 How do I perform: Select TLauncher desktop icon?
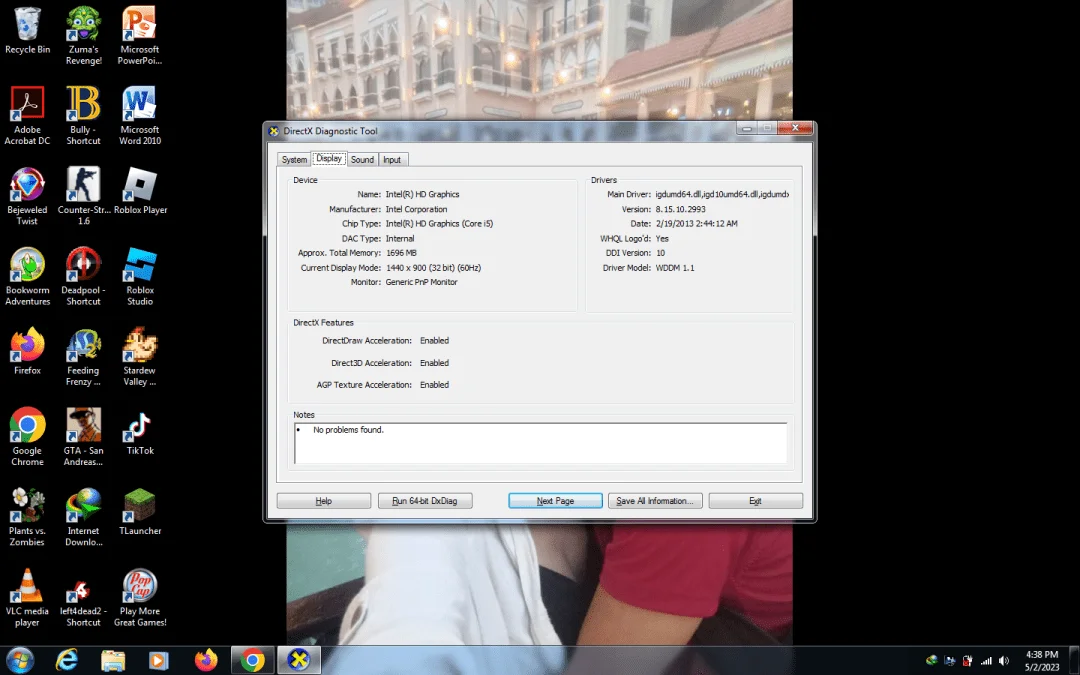point(140,512)
